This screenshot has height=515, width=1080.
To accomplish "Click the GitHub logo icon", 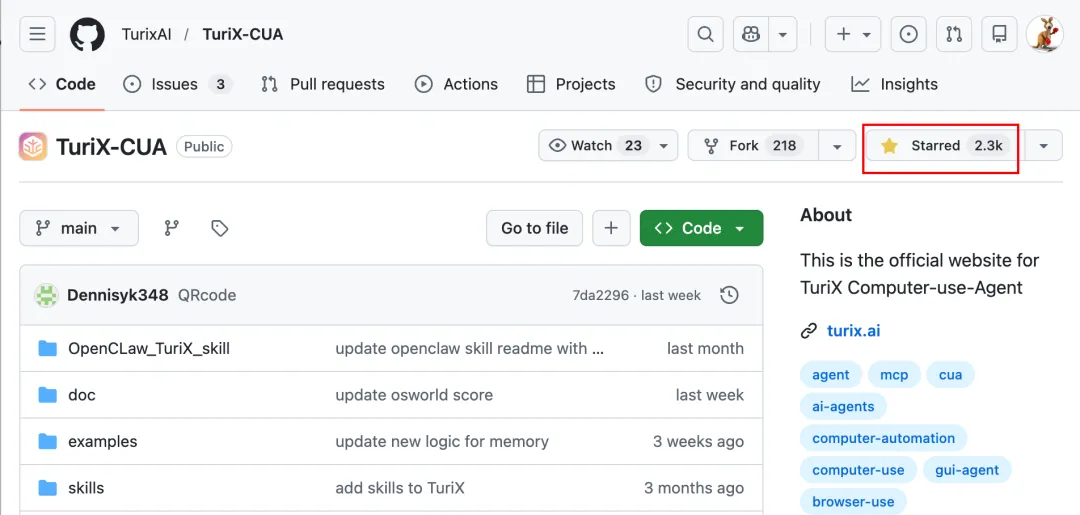I will pyautogui.click(x=87, y=34).
